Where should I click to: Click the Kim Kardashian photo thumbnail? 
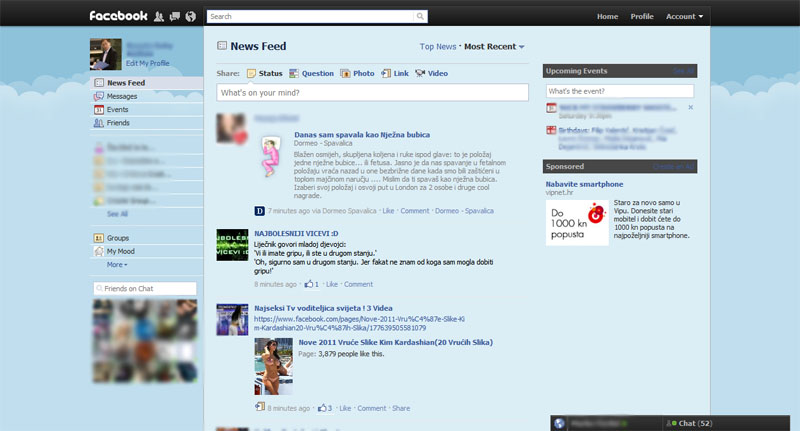[x=274, y=366]
